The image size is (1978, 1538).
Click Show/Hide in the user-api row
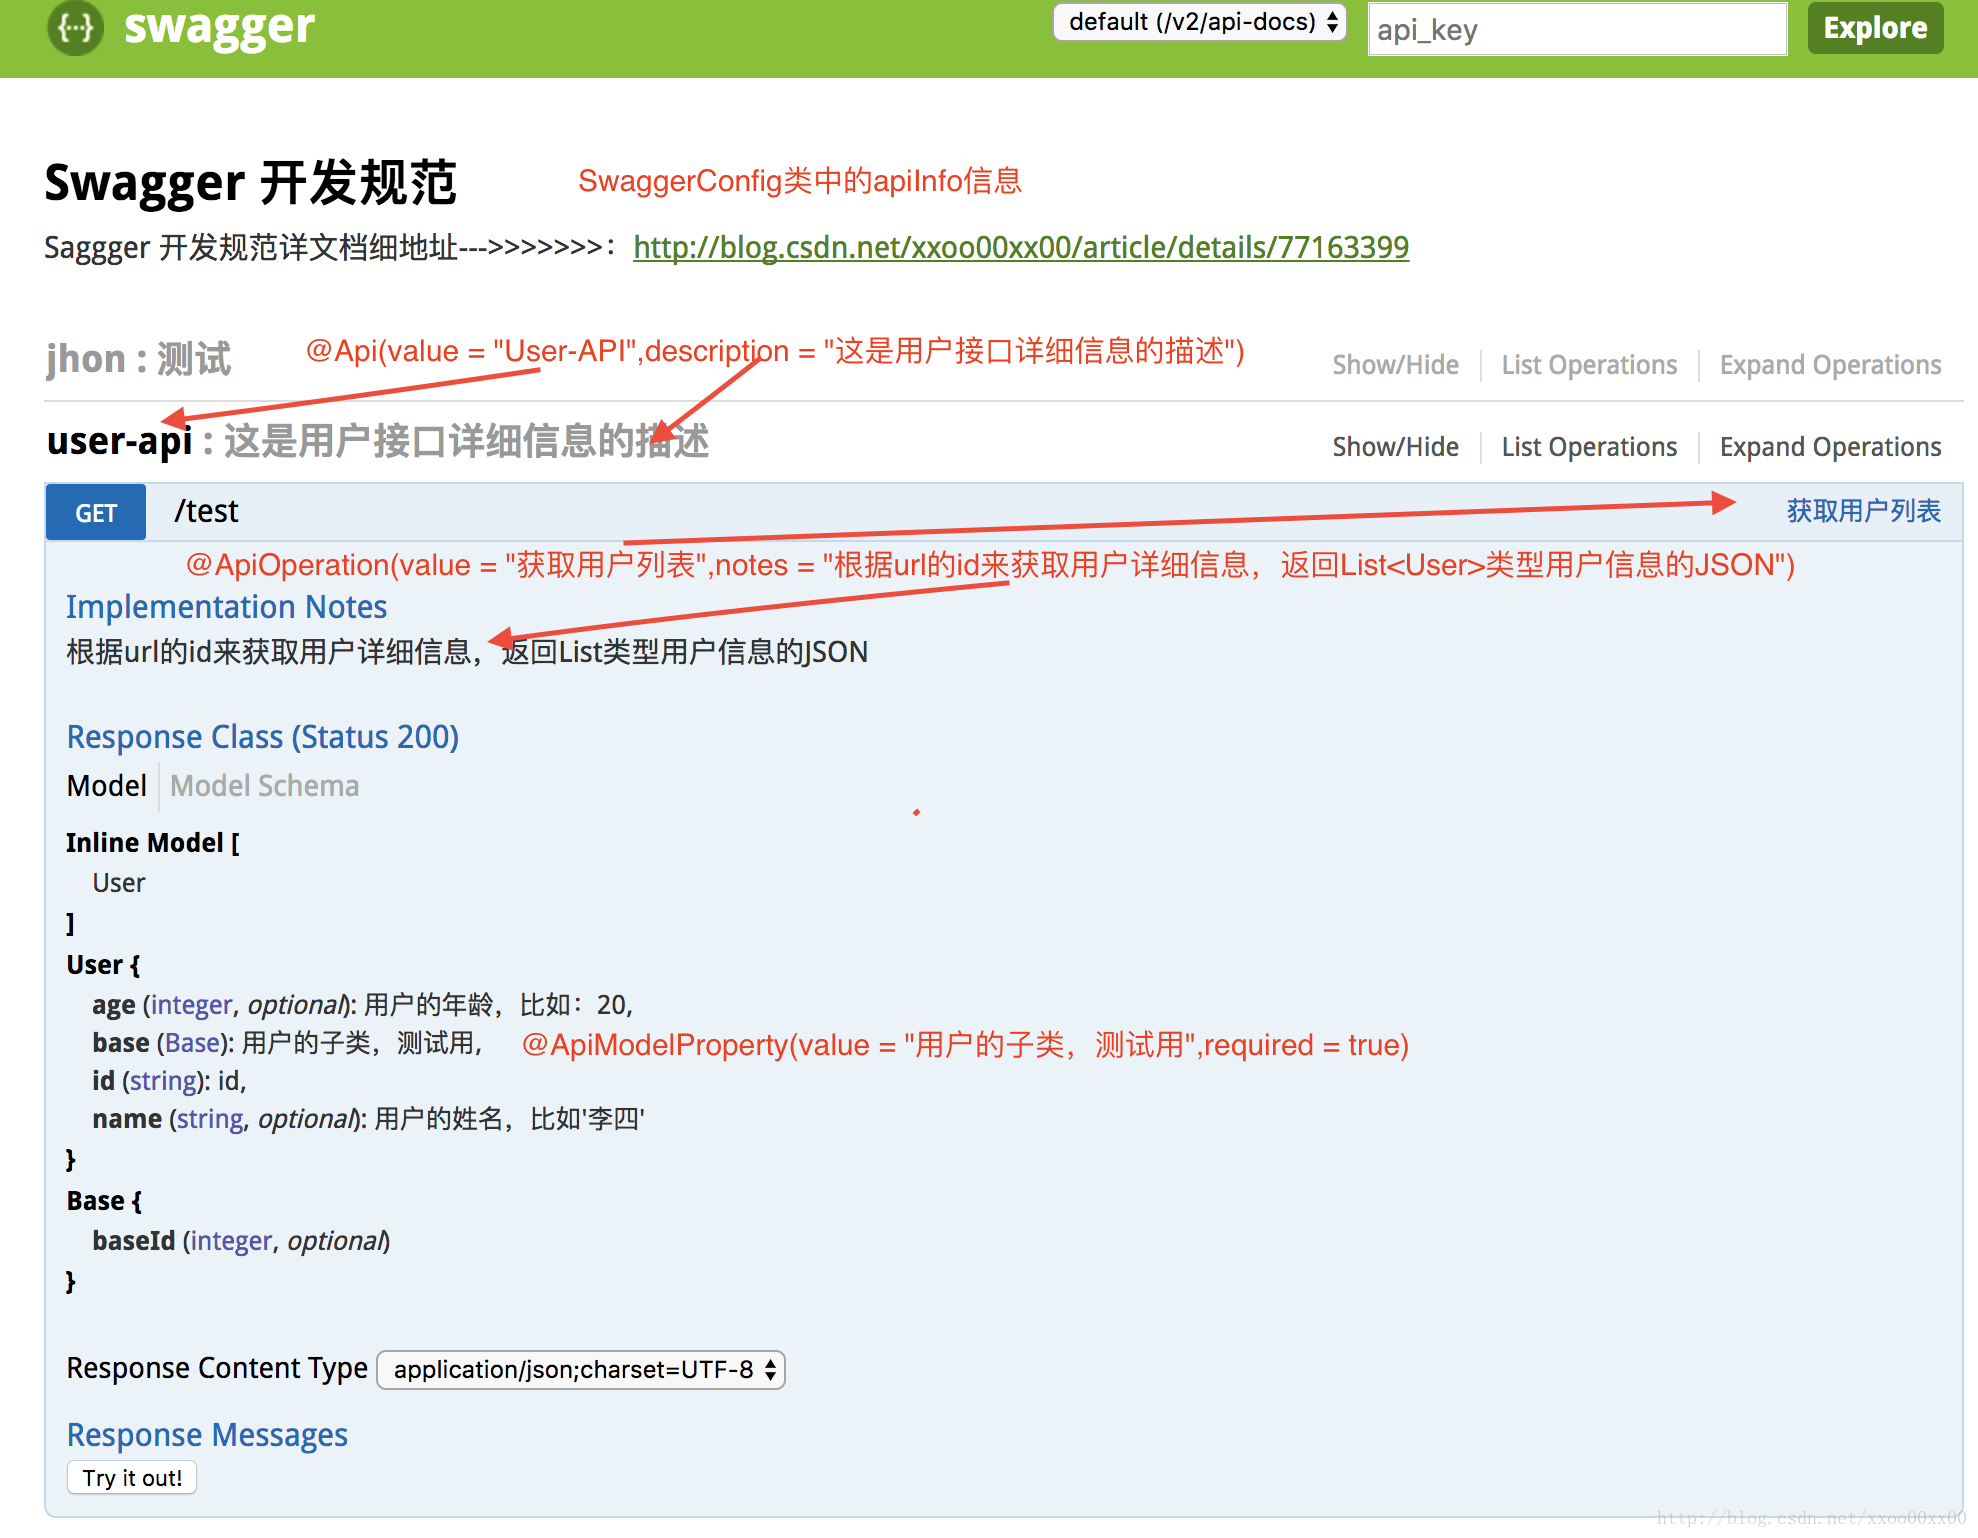point(1395,447)
